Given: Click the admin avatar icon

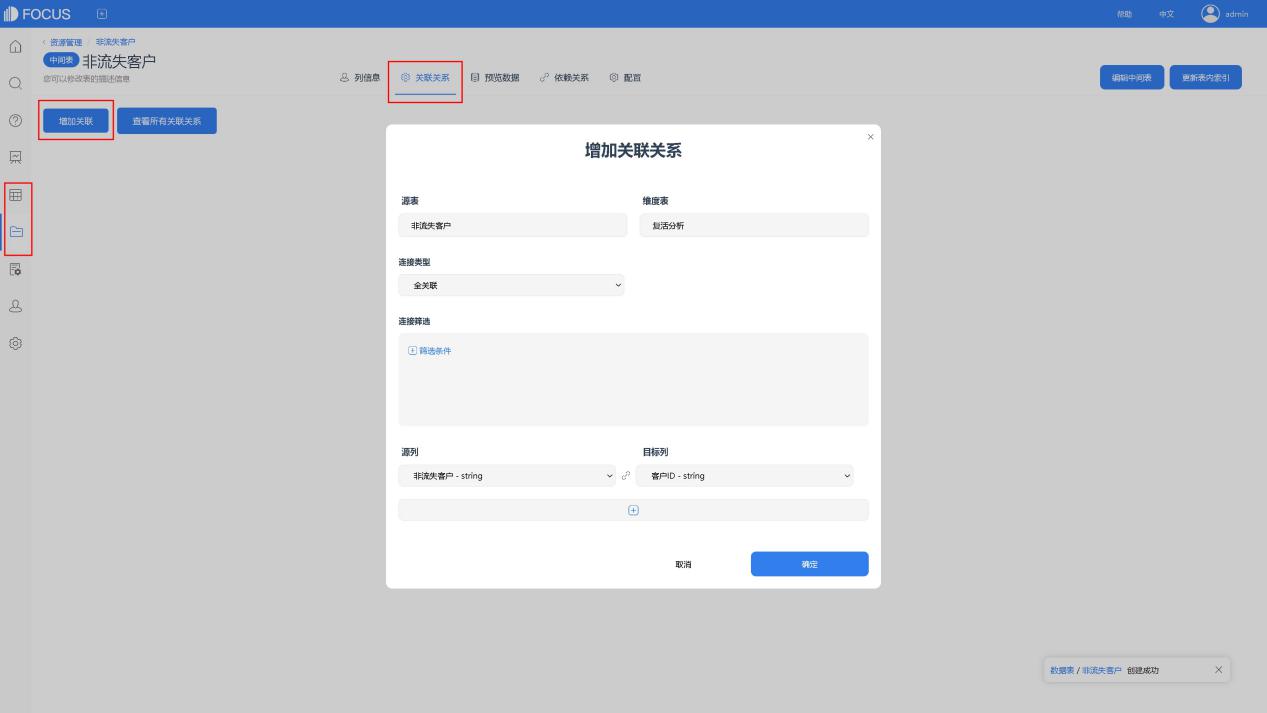Looking at the screenshot, I should pyautogui.click(x=1210, y=14).
